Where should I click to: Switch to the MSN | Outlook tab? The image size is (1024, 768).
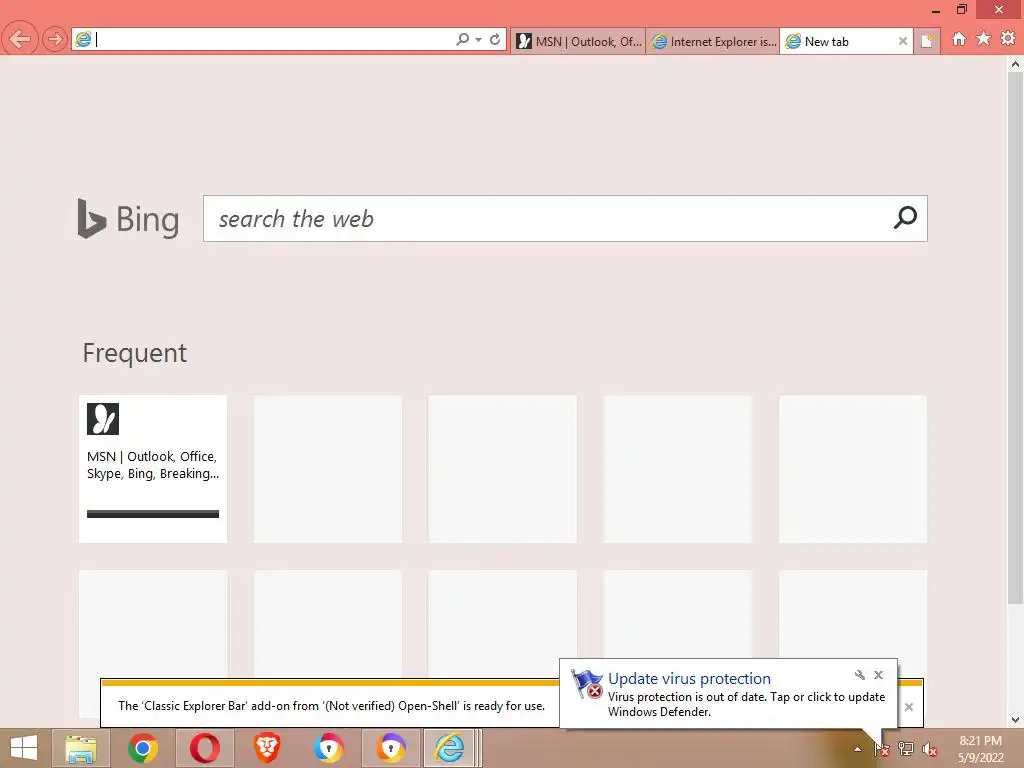coord(579,41)
